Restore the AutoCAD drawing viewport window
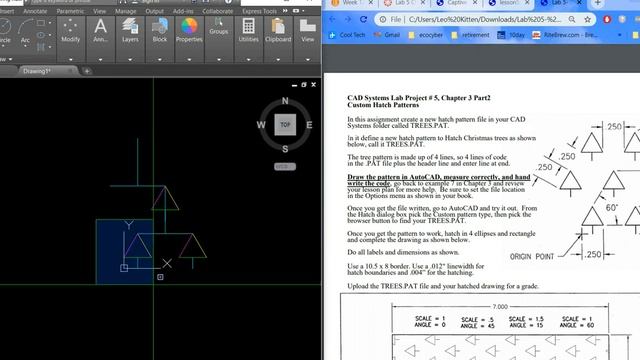The image size is (640, 360). (x=304, y=84)
